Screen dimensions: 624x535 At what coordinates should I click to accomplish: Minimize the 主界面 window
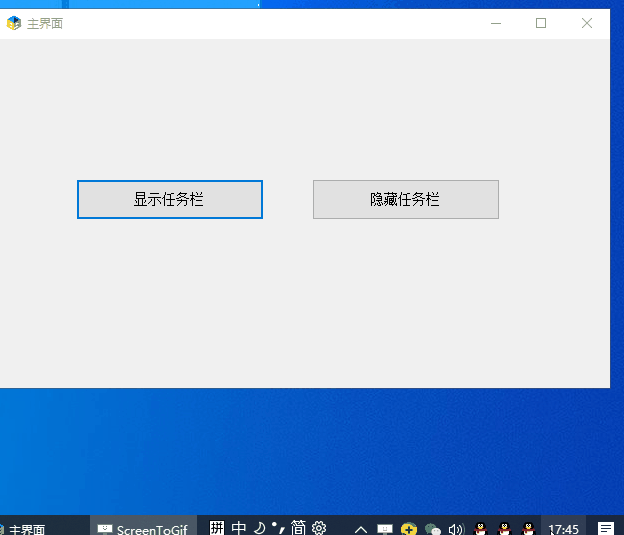coord(496,23)
